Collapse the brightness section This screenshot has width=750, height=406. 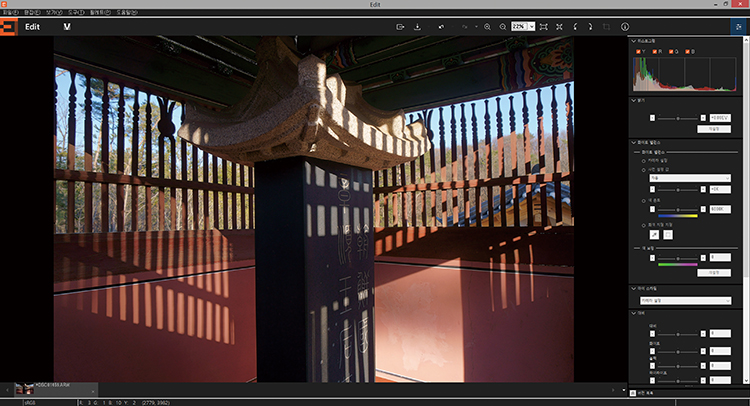coord(633,100)
